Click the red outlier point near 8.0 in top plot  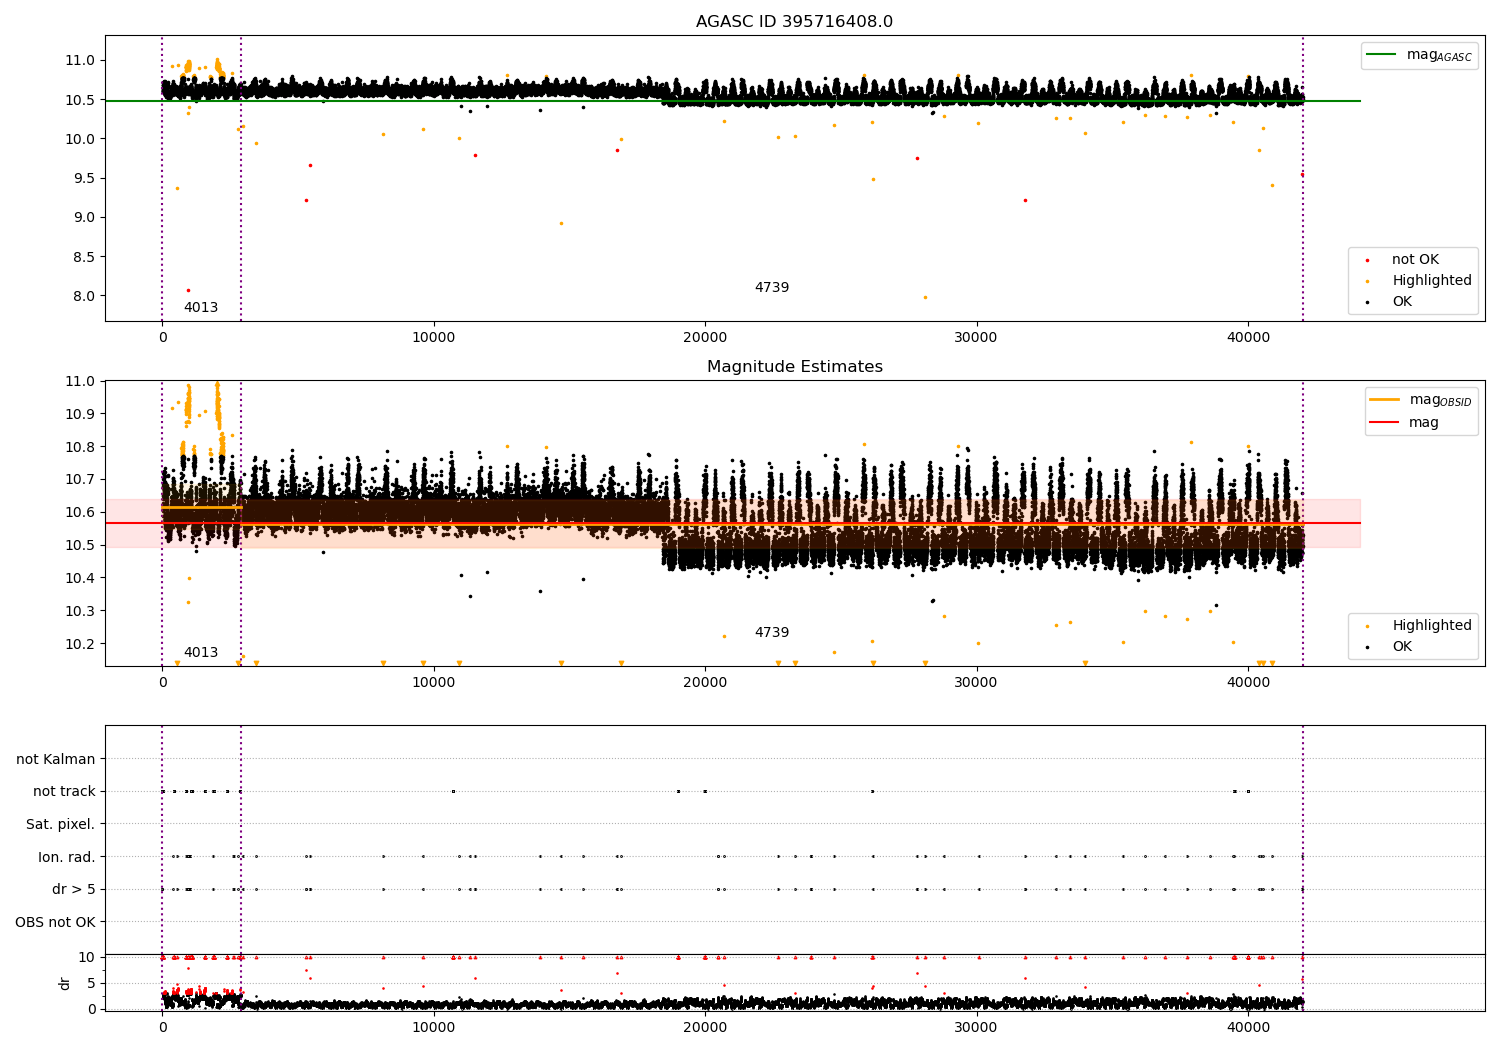click(x=188, y=290)
